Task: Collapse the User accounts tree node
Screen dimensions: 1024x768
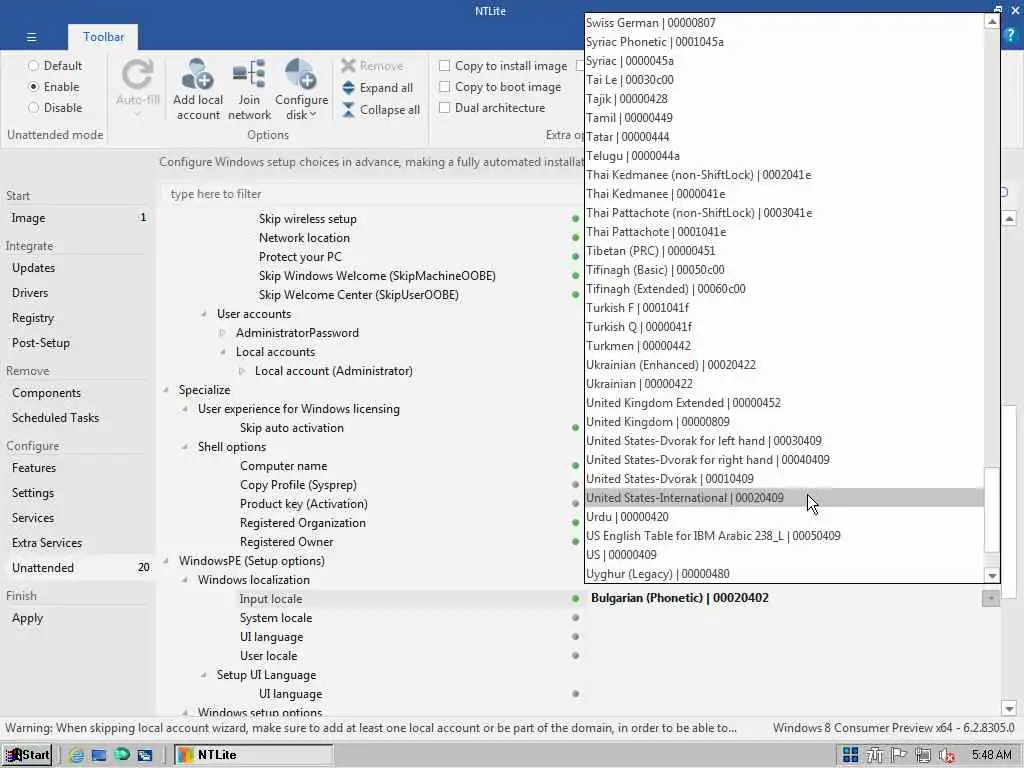Action: [204, 314]
